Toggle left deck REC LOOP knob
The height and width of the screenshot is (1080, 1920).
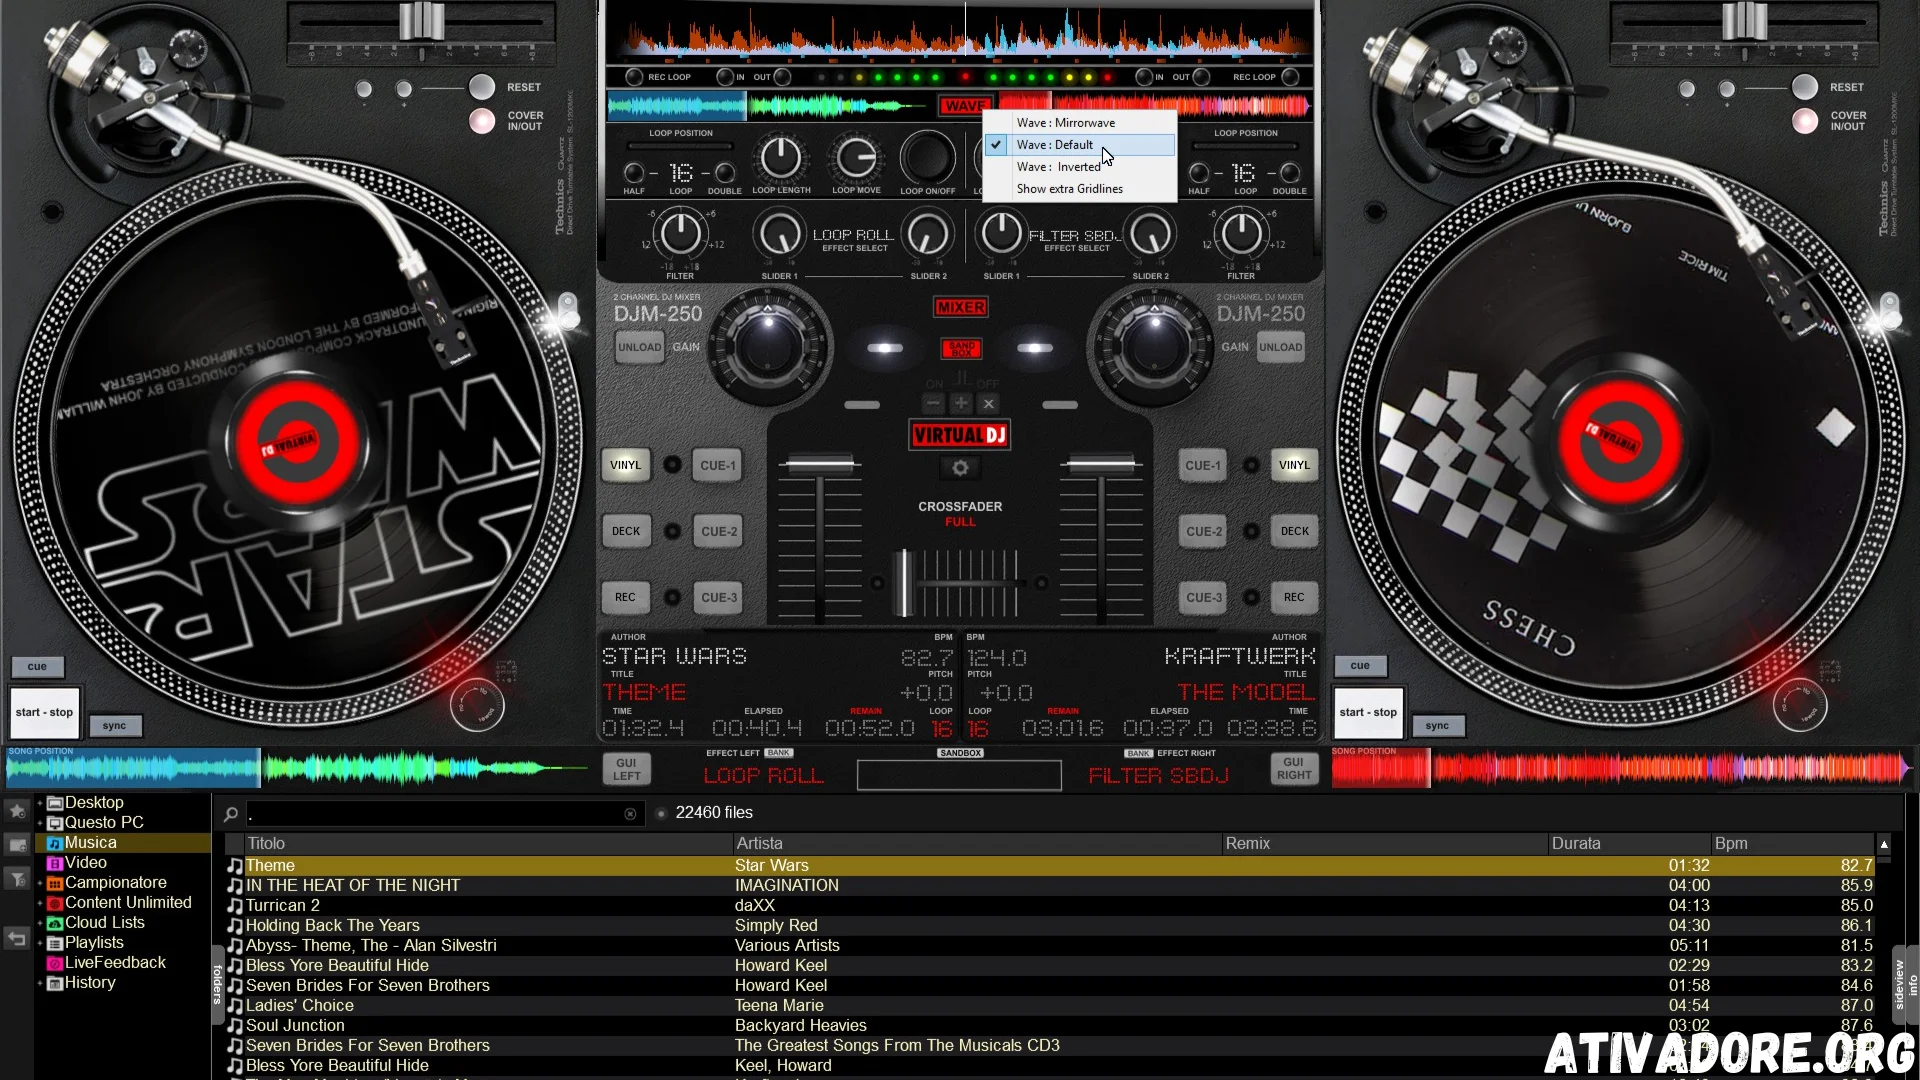pyautogui.click(x=634, y=77)
